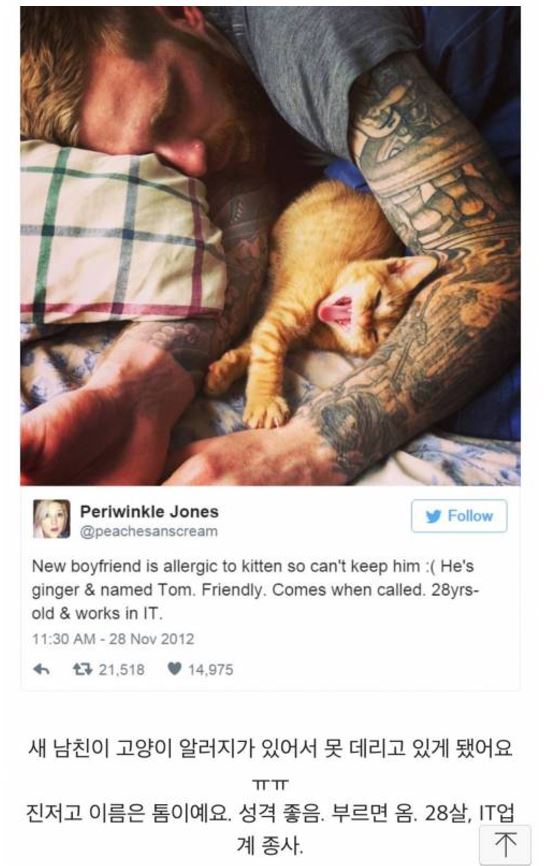View the 14,975 likes count

[x=210, y=669]
